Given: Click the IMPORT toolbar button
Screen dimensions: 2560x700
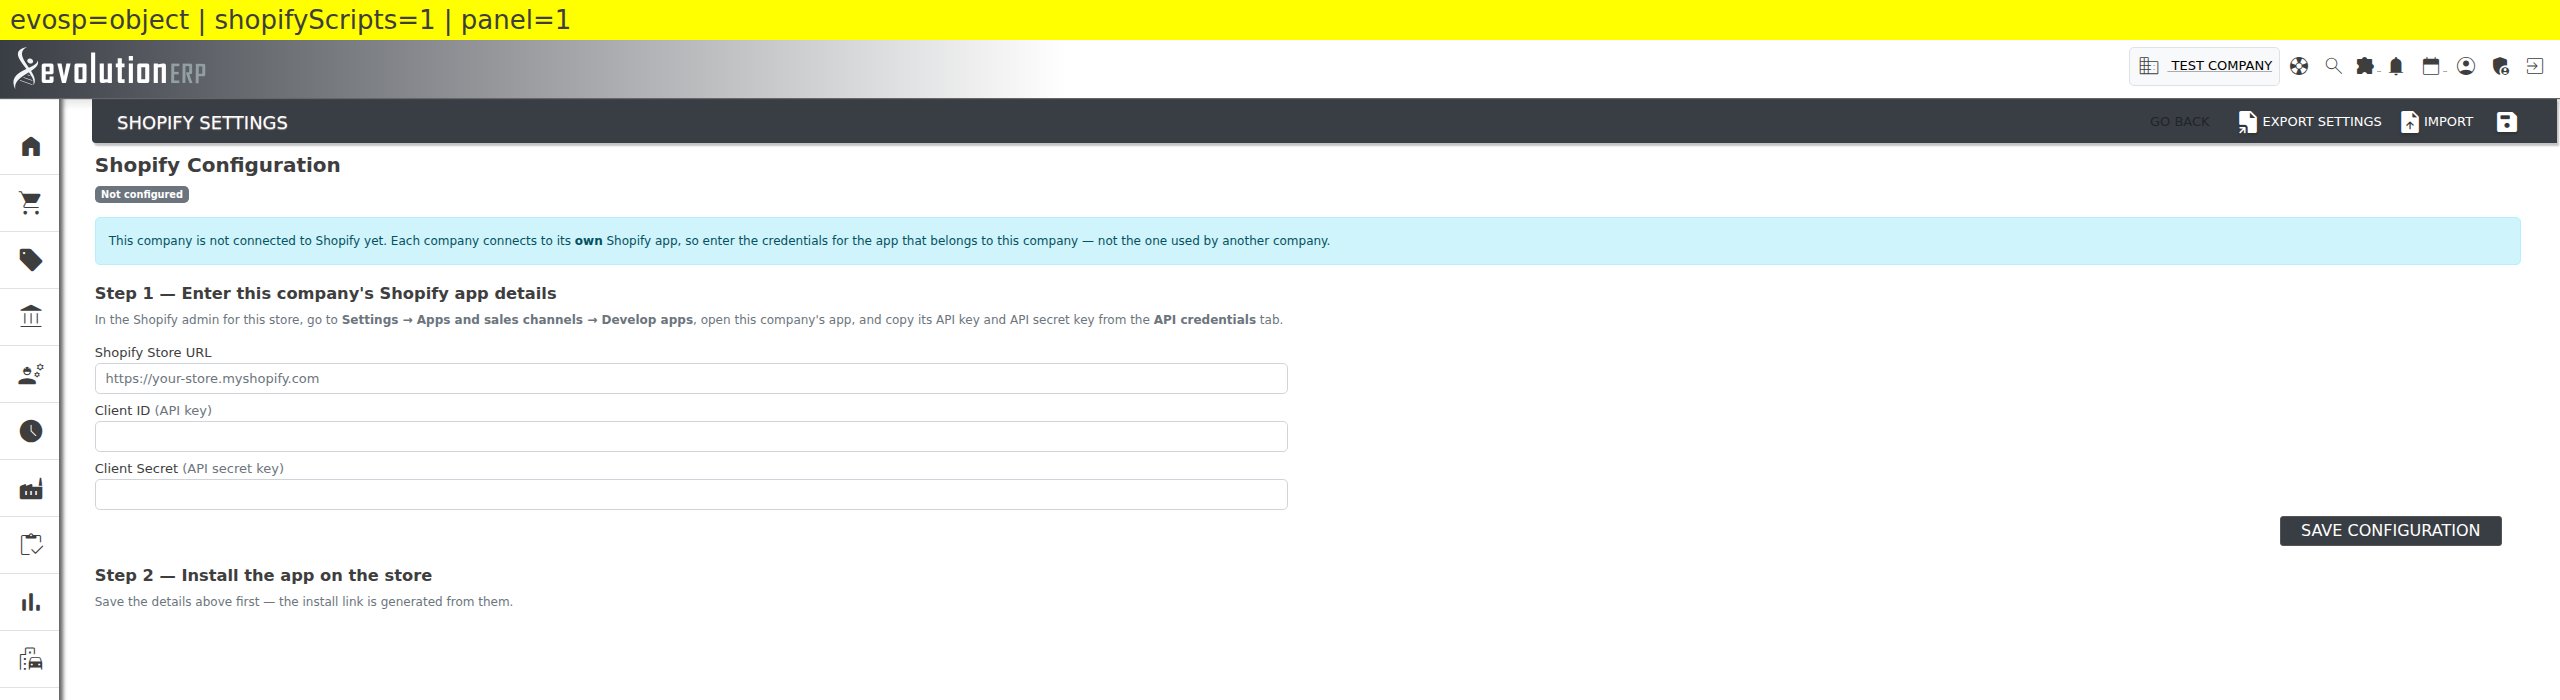Looking at the screenshot, I should (2437, 122).
